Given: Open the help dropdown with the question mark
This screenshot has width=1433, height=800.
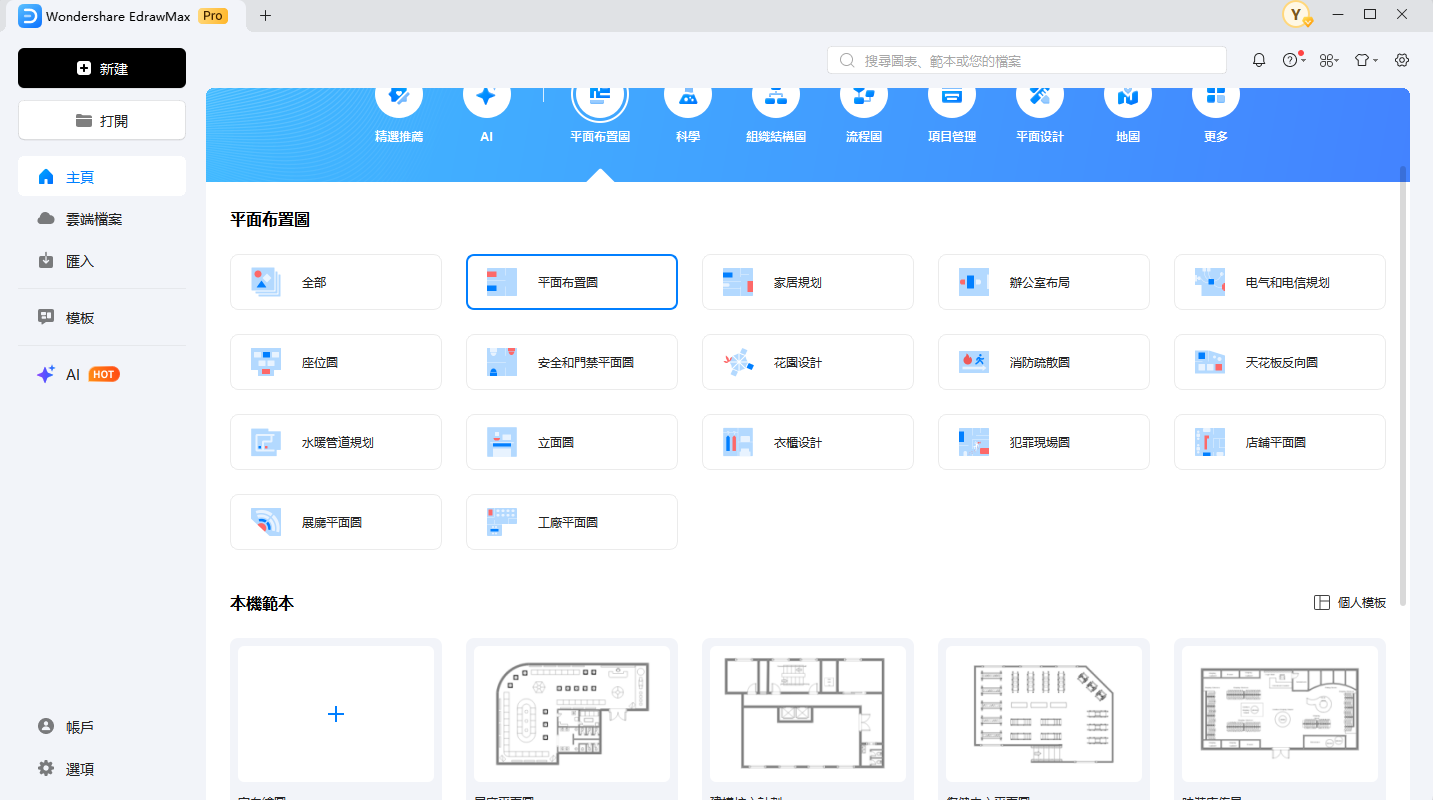Looking at the screenshot, I should tap(1291, 59).
